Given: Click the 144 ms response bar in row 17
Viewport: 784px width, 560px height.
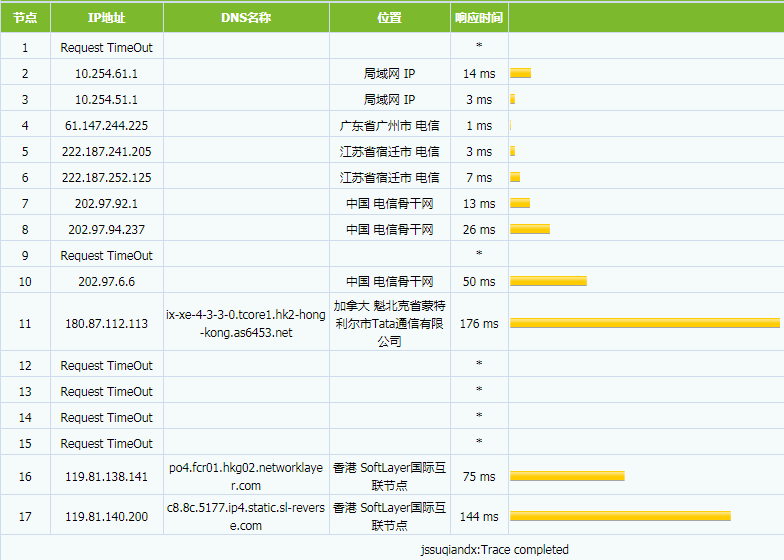Looking at the screenshot, I should click(620, 516).
